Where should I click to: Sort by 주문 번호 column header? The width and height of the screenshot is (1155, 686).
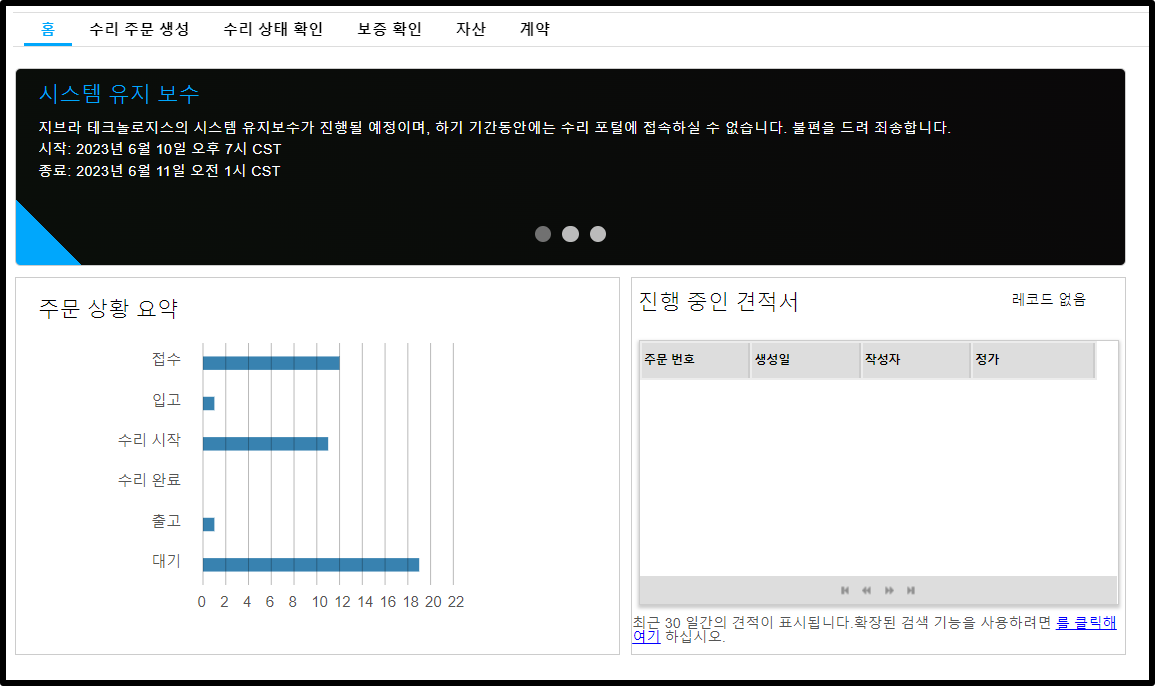(695, 360)
